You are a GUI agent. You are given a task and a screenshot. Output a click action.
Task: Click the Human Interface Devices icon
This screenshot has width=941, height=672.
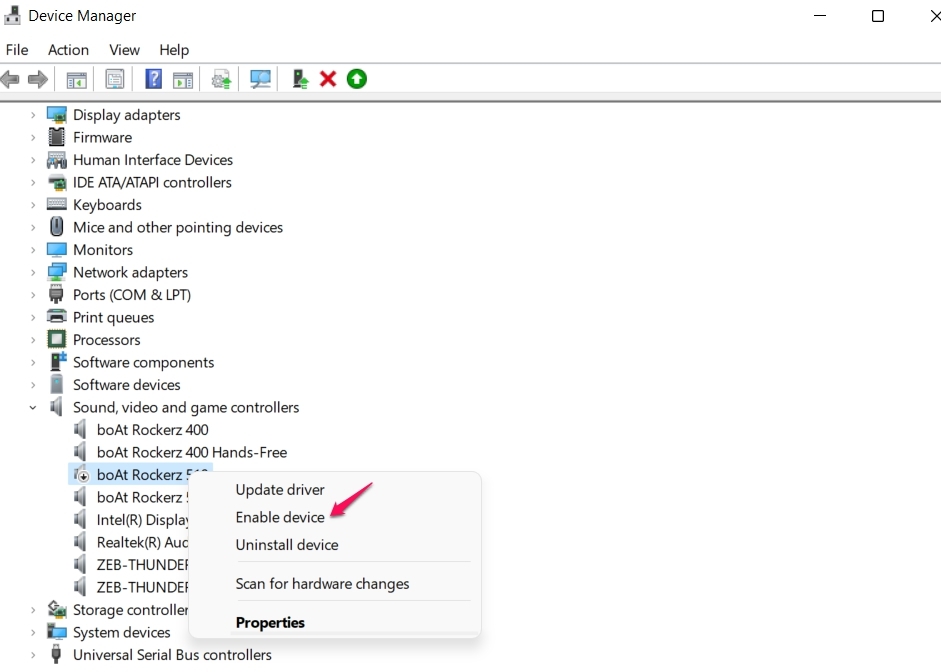pos(56,160)
